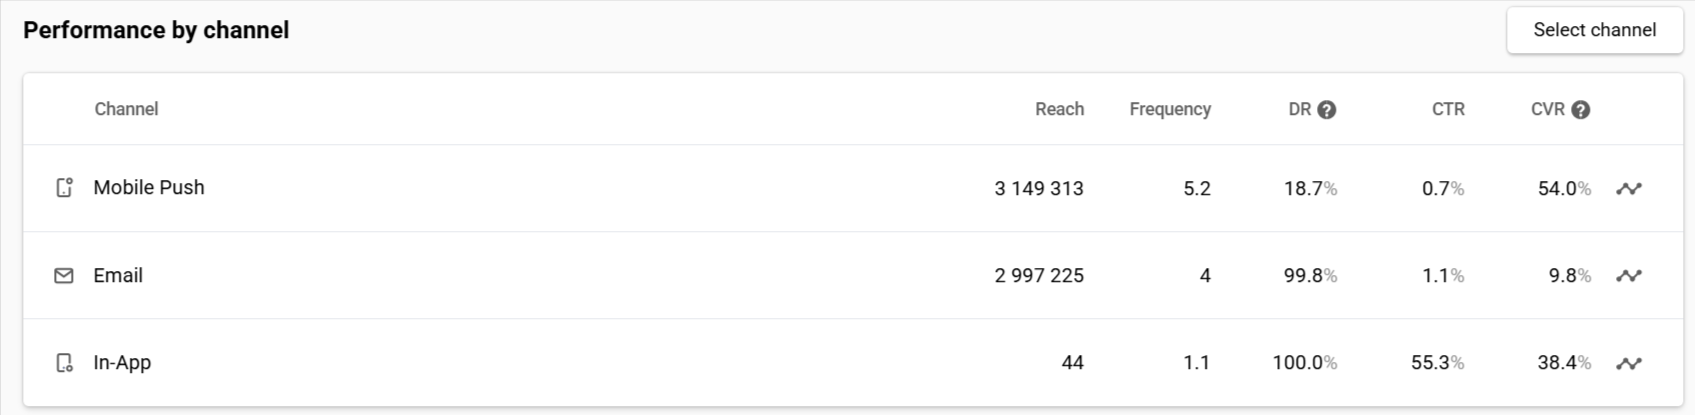Click the Performance by channel heading
The width and height of the screenshot is (1695, 415).
click(156, 30)
